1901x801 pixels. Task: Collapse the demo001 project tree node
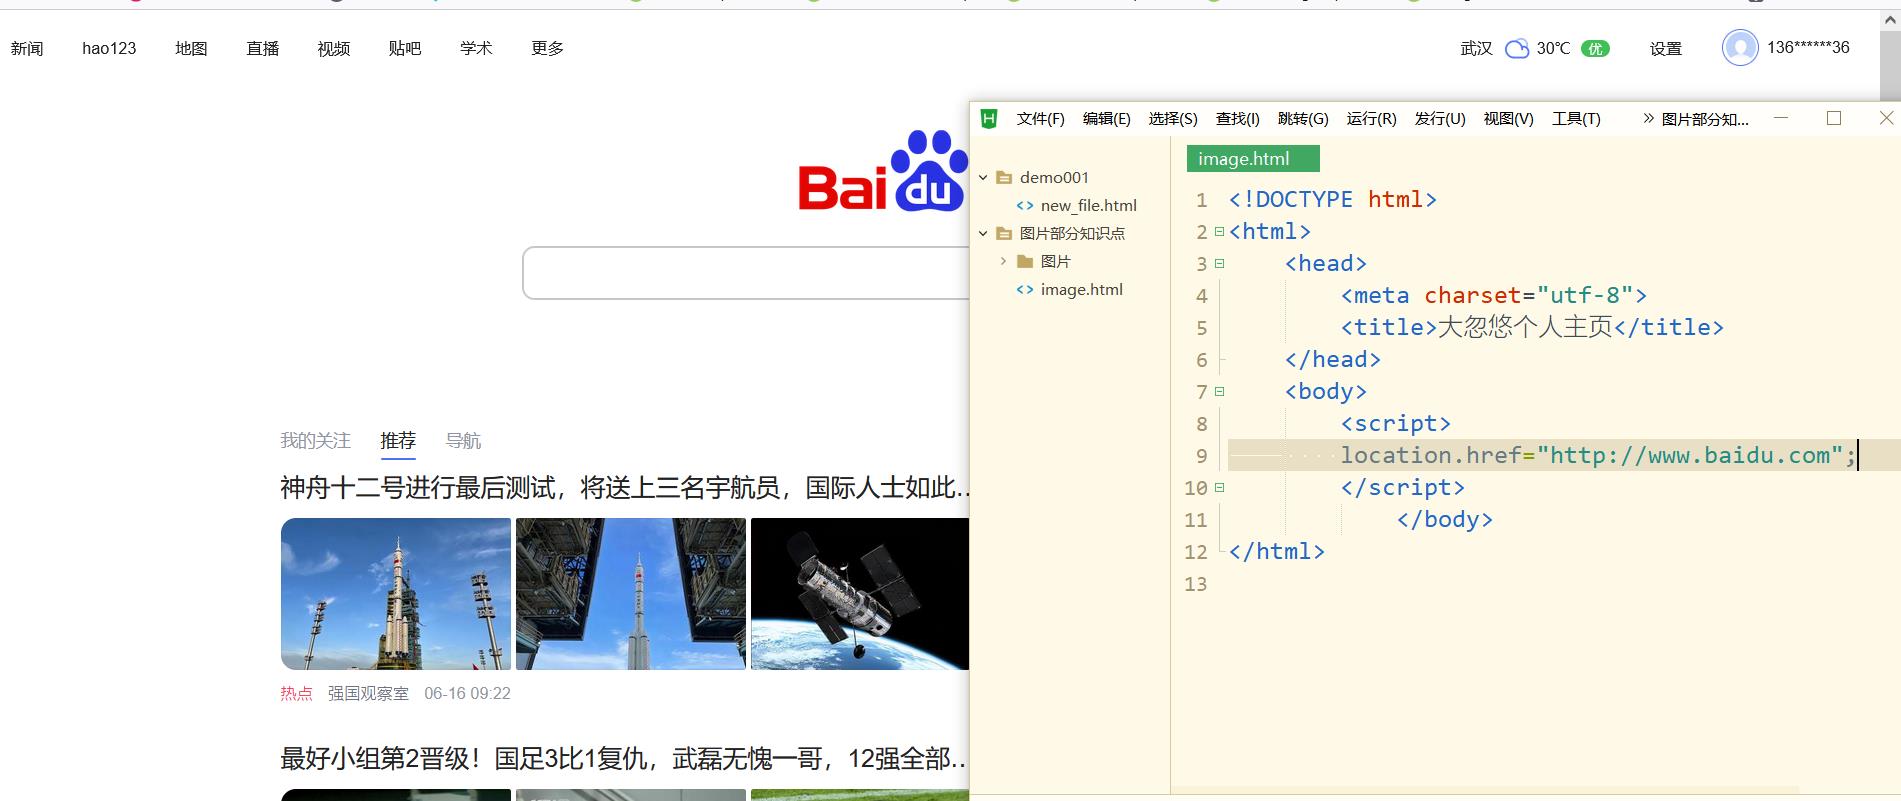[983, 177]
